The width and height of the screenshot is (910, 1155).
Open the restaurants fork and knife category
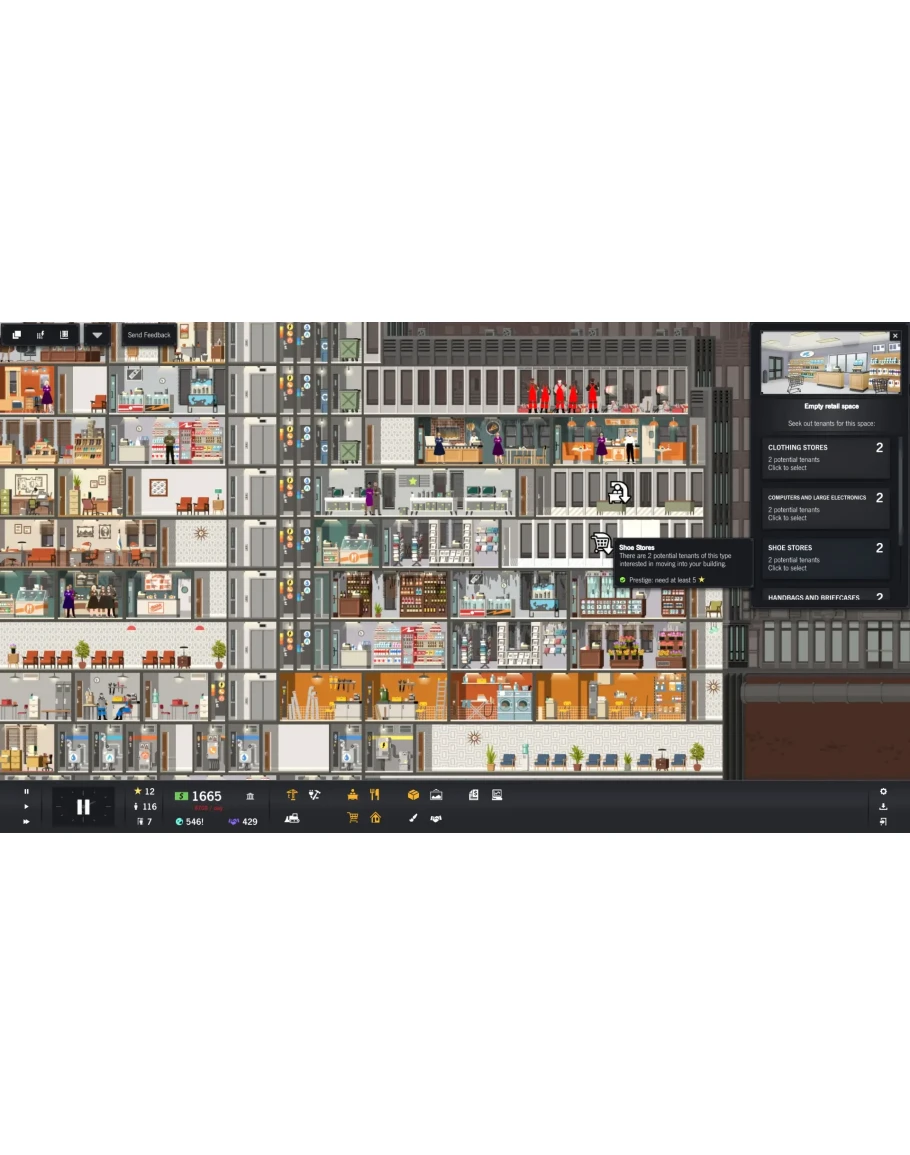(x=375, y=795)
